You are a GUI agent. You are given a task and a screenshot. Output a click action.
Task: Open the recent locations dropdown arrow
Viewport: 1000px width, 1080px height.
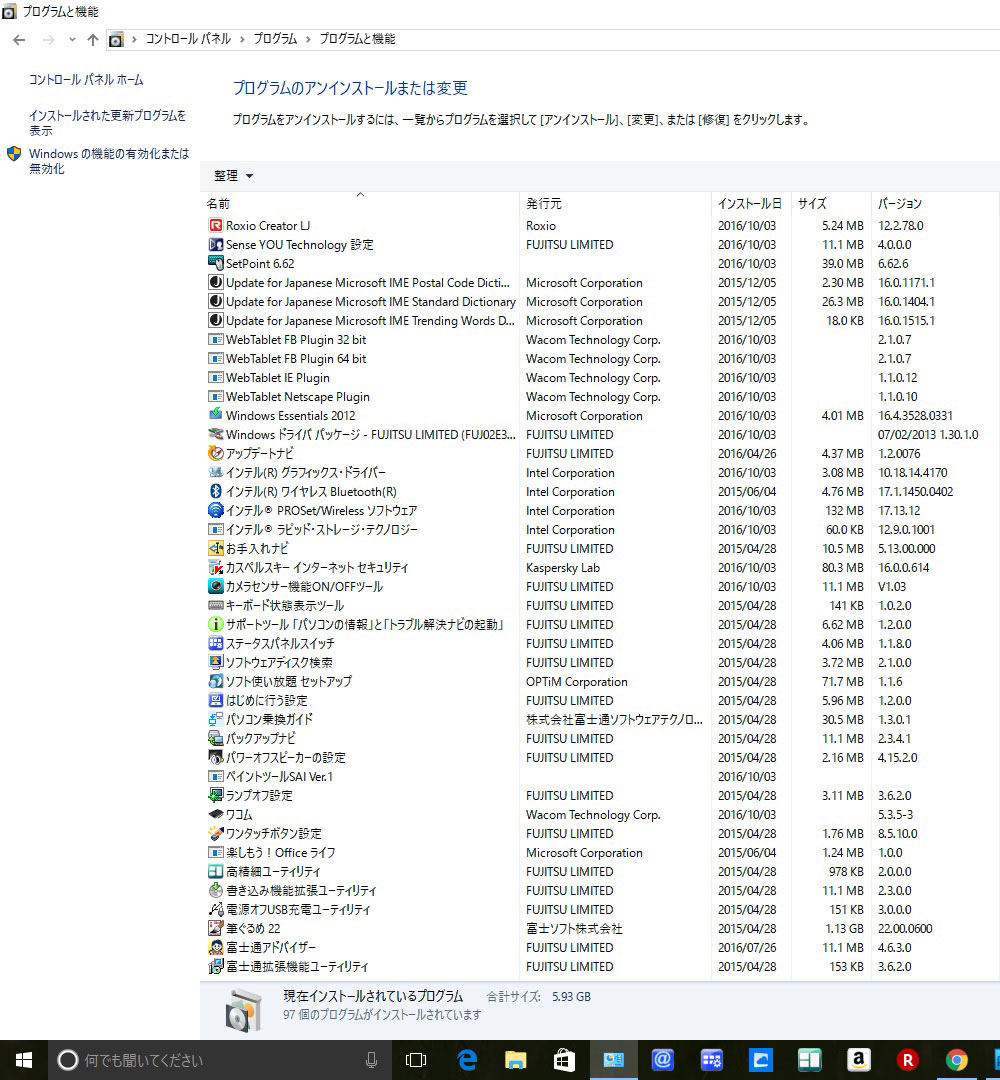pos(72,39)
